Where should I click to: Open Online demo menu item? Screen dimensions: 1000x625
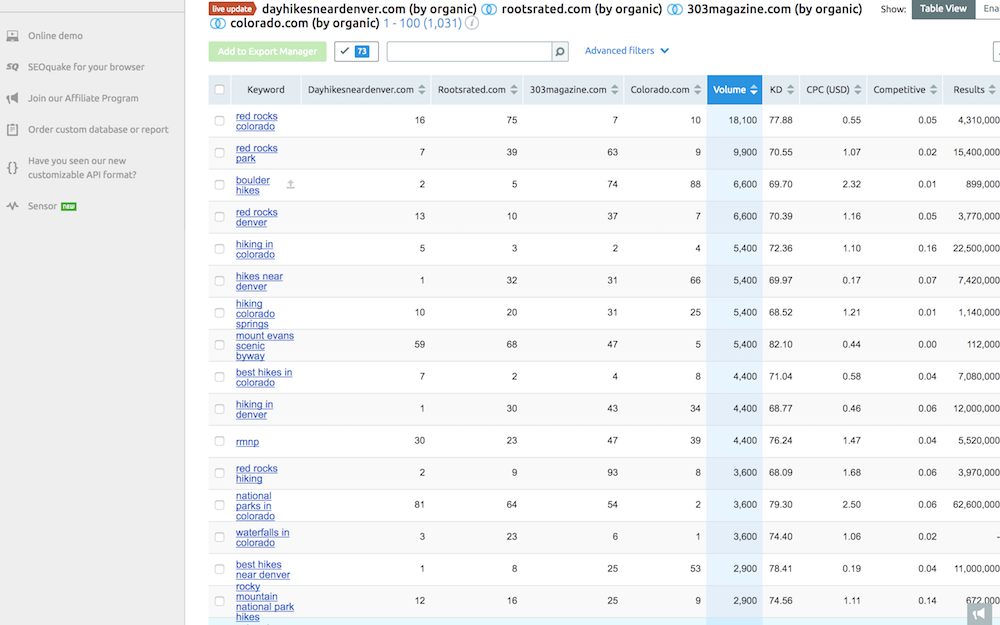click(55, 36)
